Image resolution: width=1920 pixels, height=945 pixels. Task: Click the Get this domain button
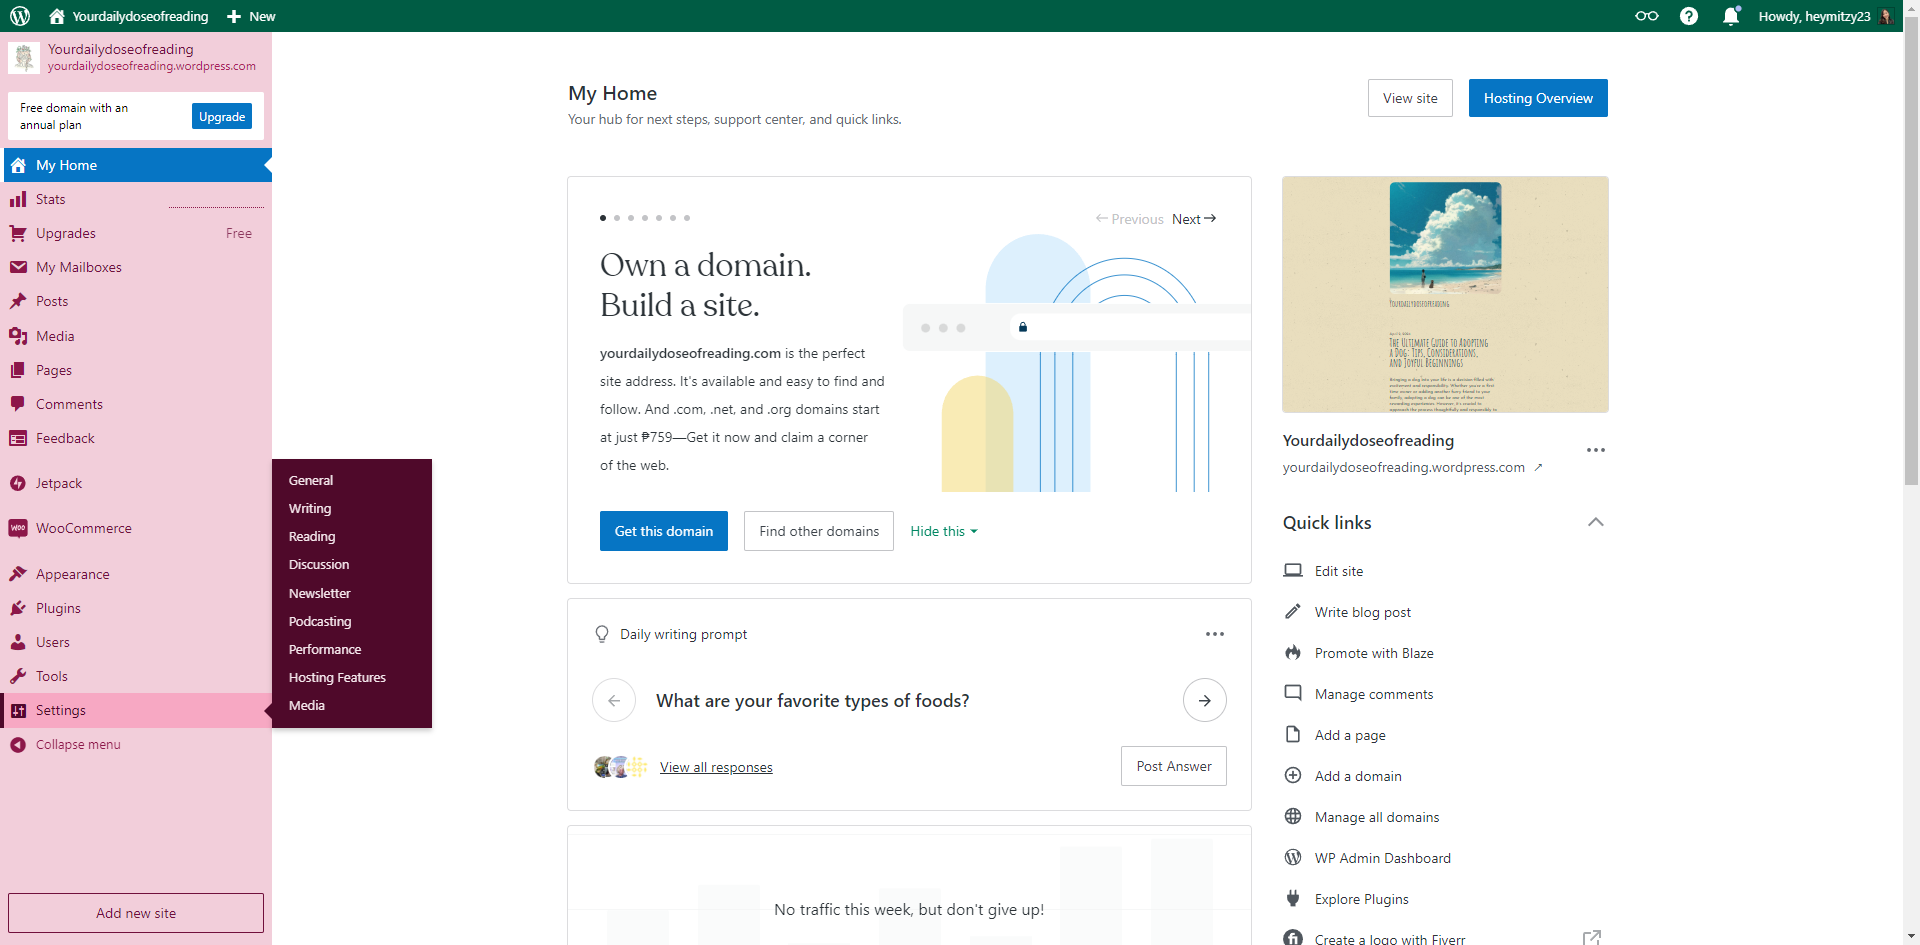664,531
